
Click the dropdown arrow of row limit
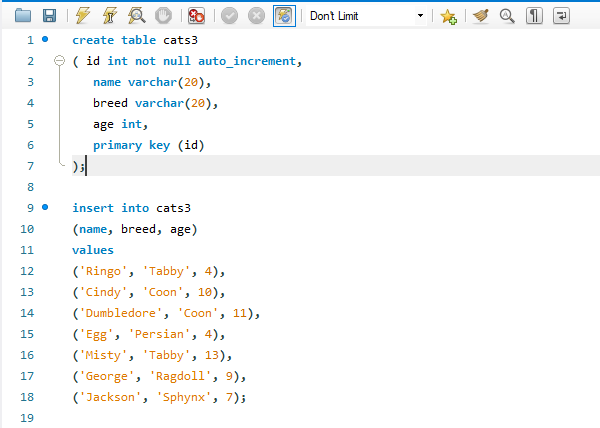tap(420, 16)
